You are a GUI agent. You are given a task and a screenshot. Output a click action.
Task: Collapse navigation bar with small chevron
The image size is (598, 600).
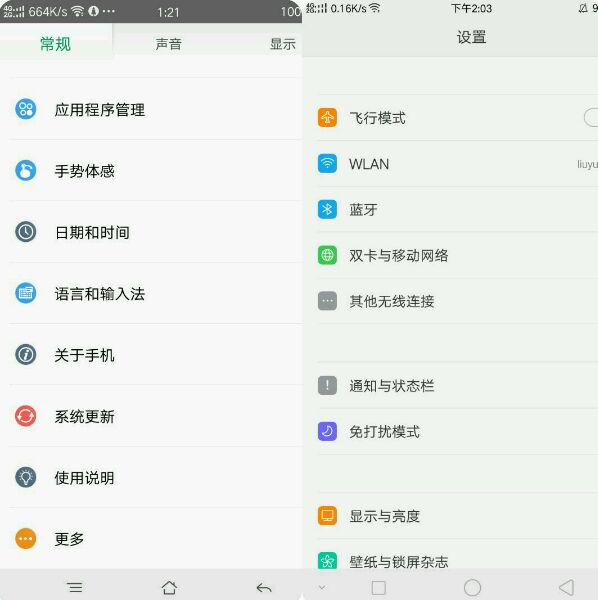tap(322, 587)
